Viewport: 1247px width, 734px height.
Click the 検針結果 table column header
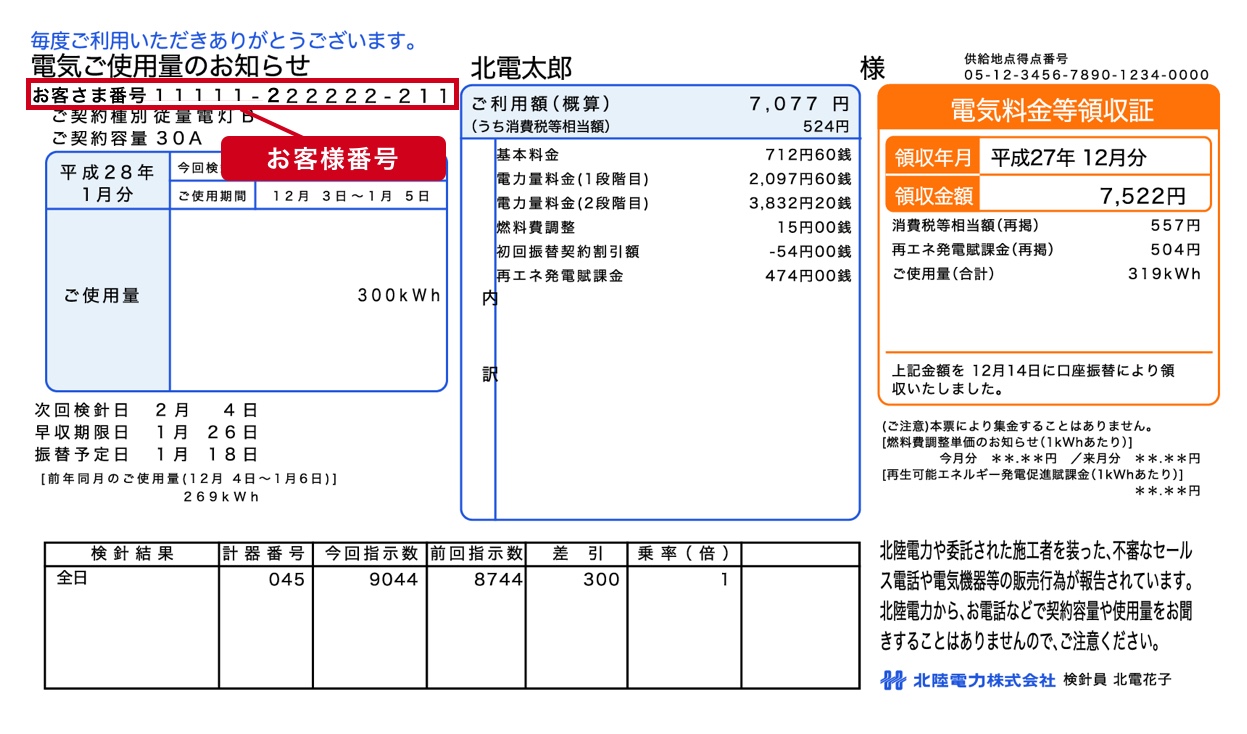[x=131, y=554]
